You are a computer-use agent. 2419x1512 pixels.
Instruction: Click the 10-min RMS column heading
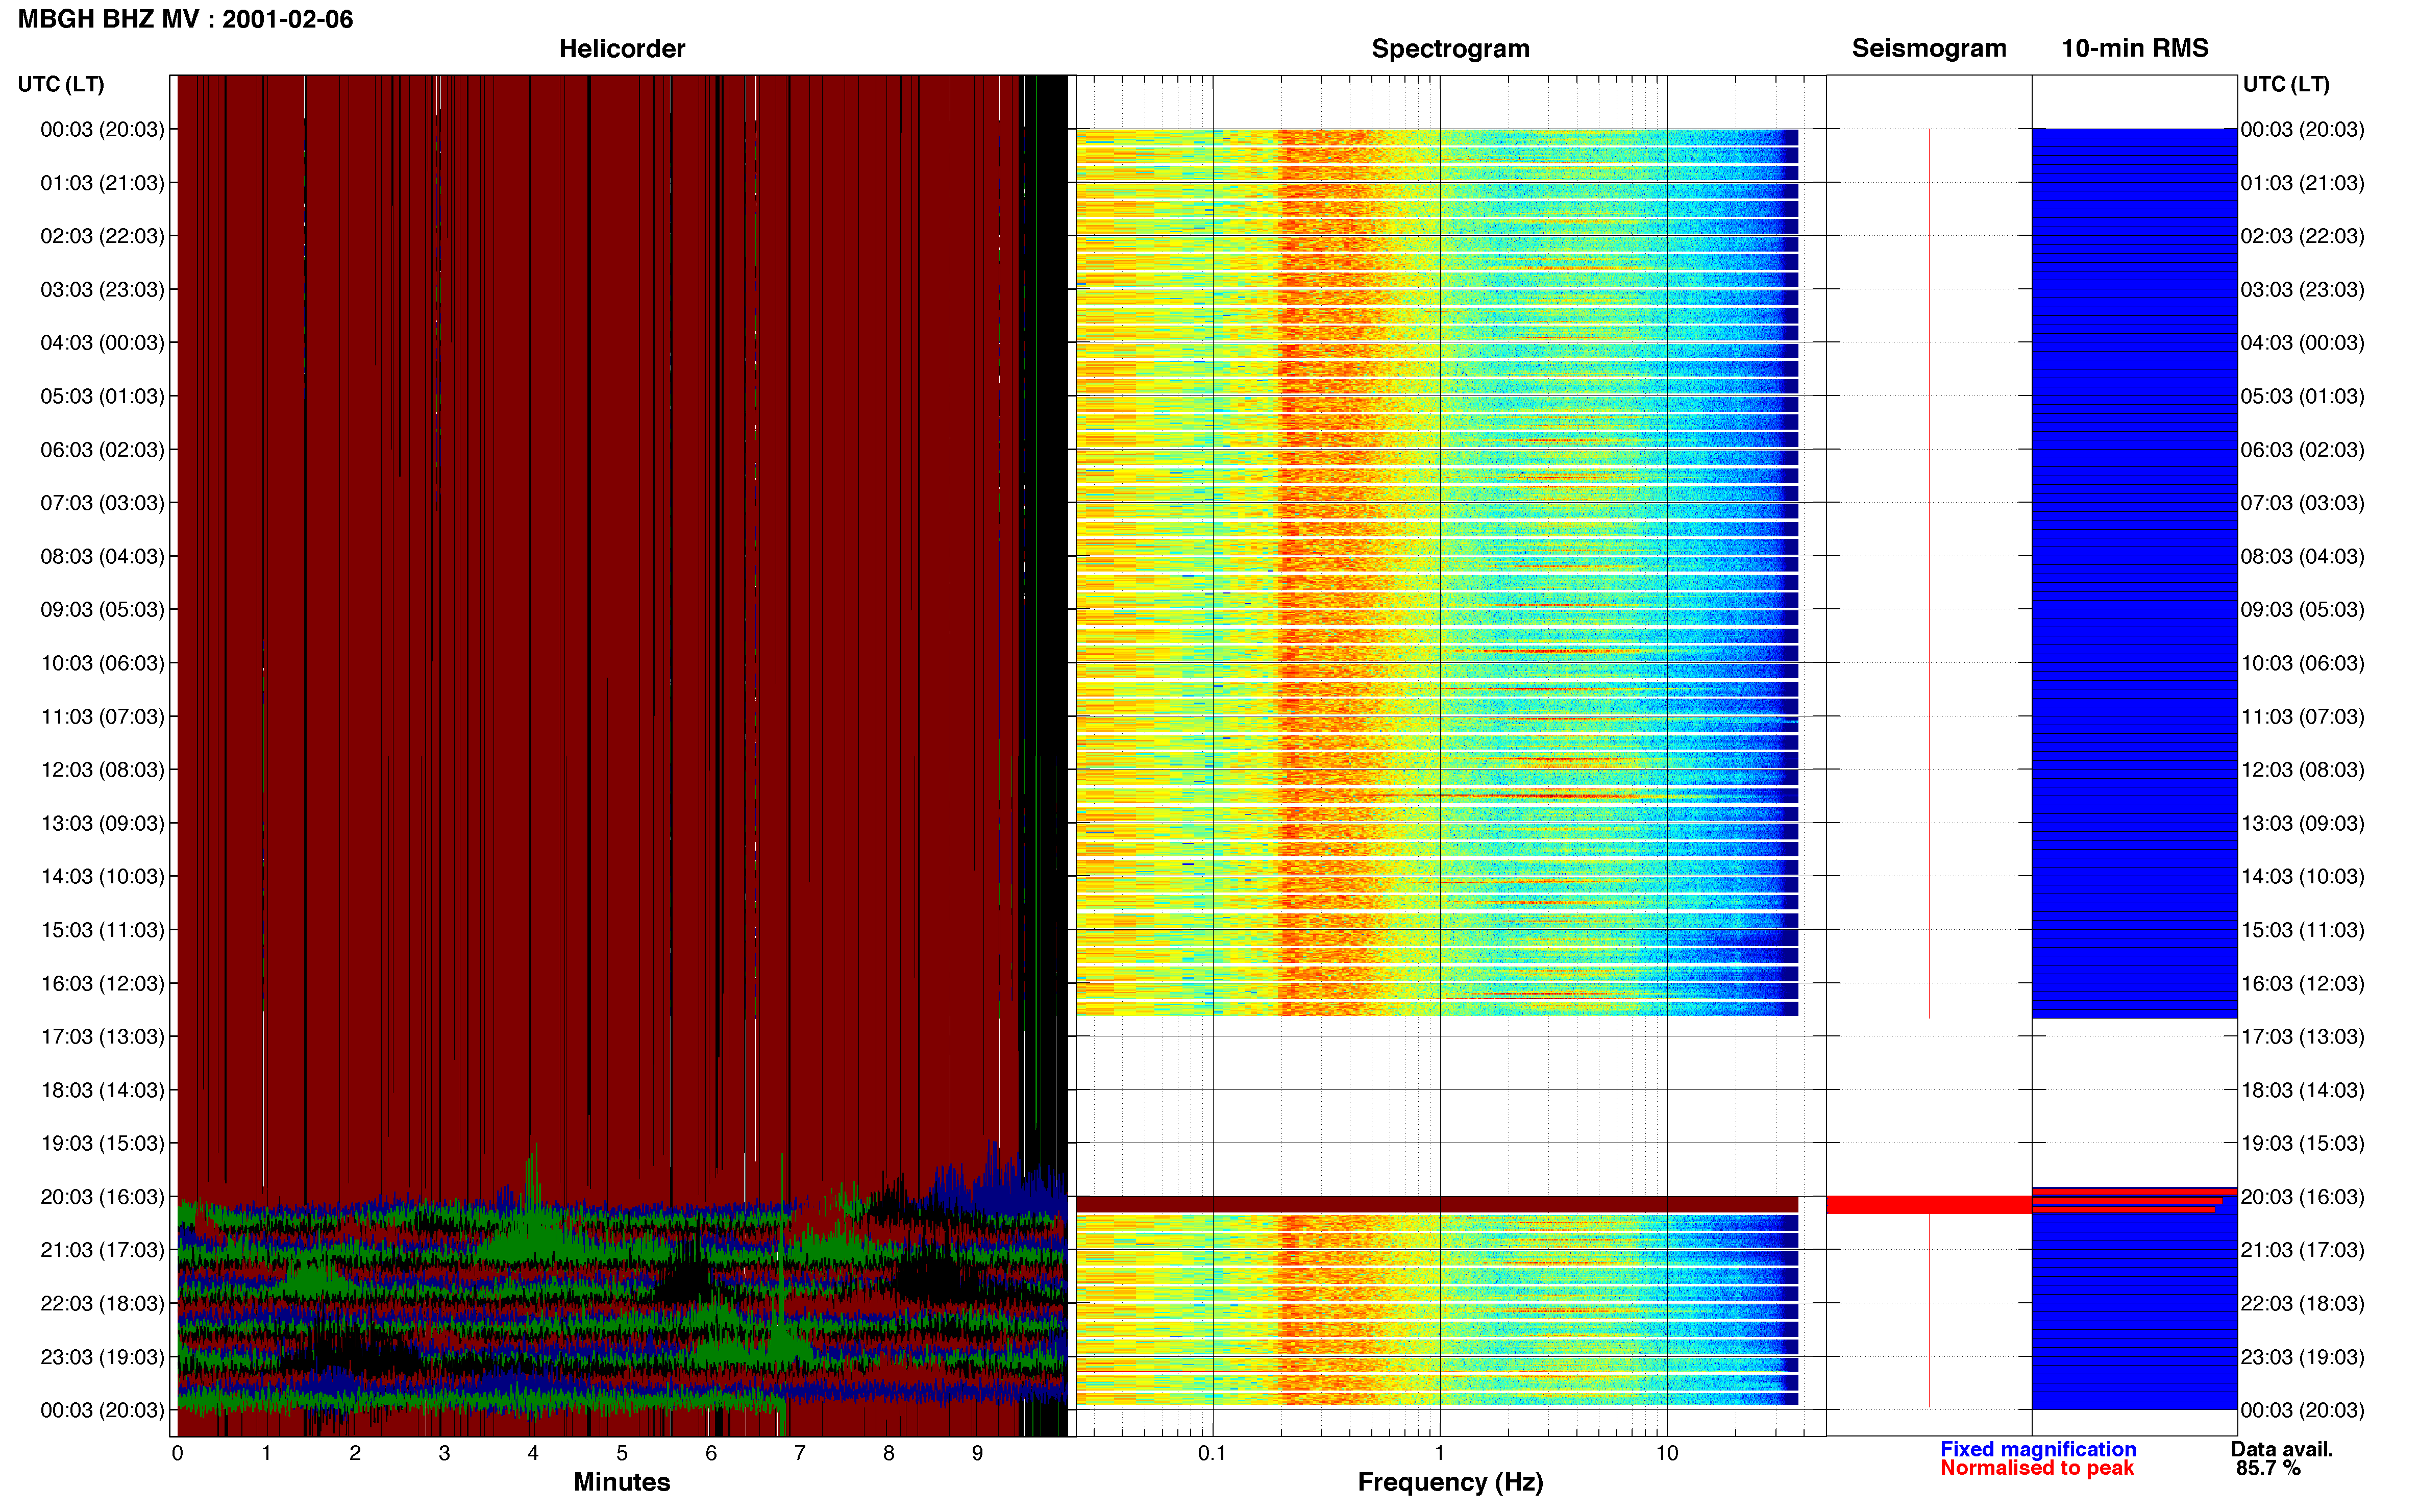pyautogui.click(x=2134, y=48)
